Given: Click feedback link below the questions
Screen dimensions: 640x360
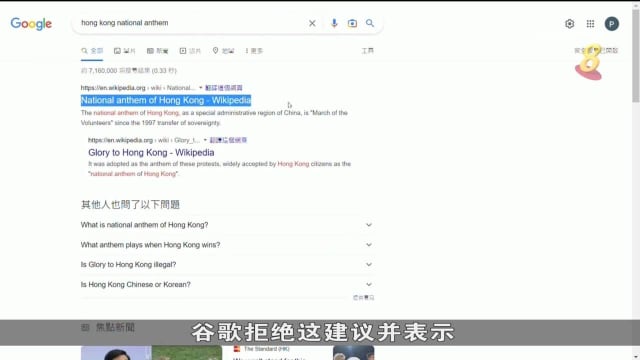Looking at the screenshot, I should (363, 298).
